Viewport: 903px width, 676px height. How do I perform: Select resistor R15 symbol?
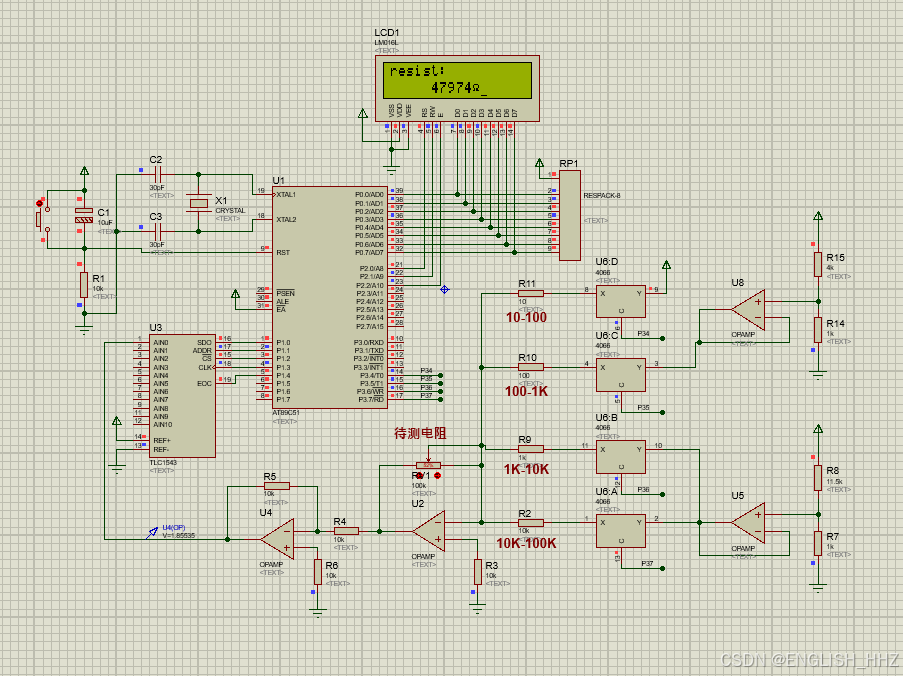[818, 264]
